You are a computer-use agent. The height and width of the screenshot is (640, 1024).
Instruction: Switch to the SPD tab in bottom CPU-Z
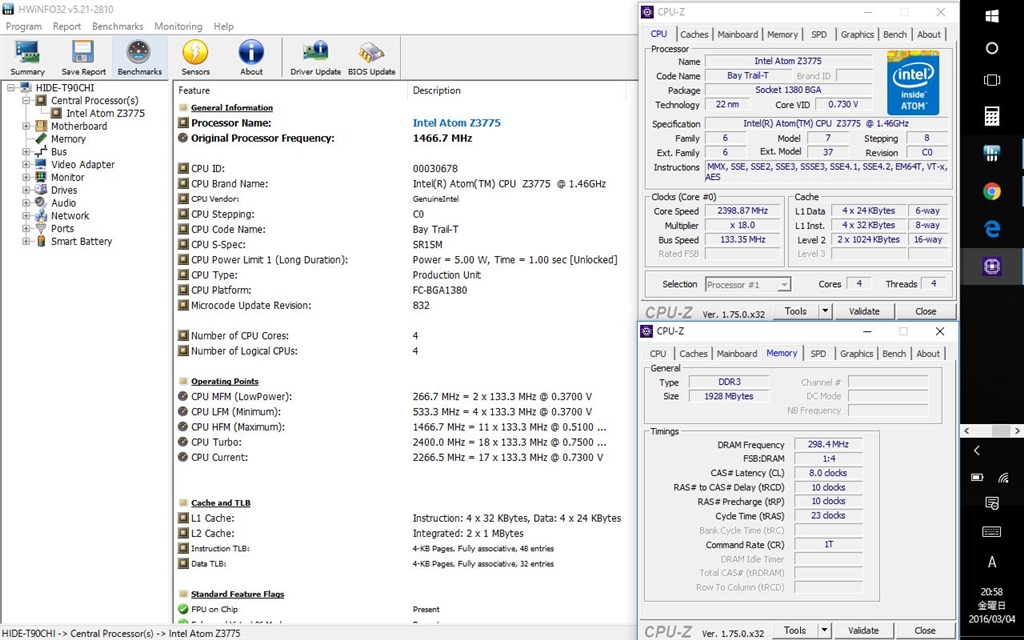[818, 353]
